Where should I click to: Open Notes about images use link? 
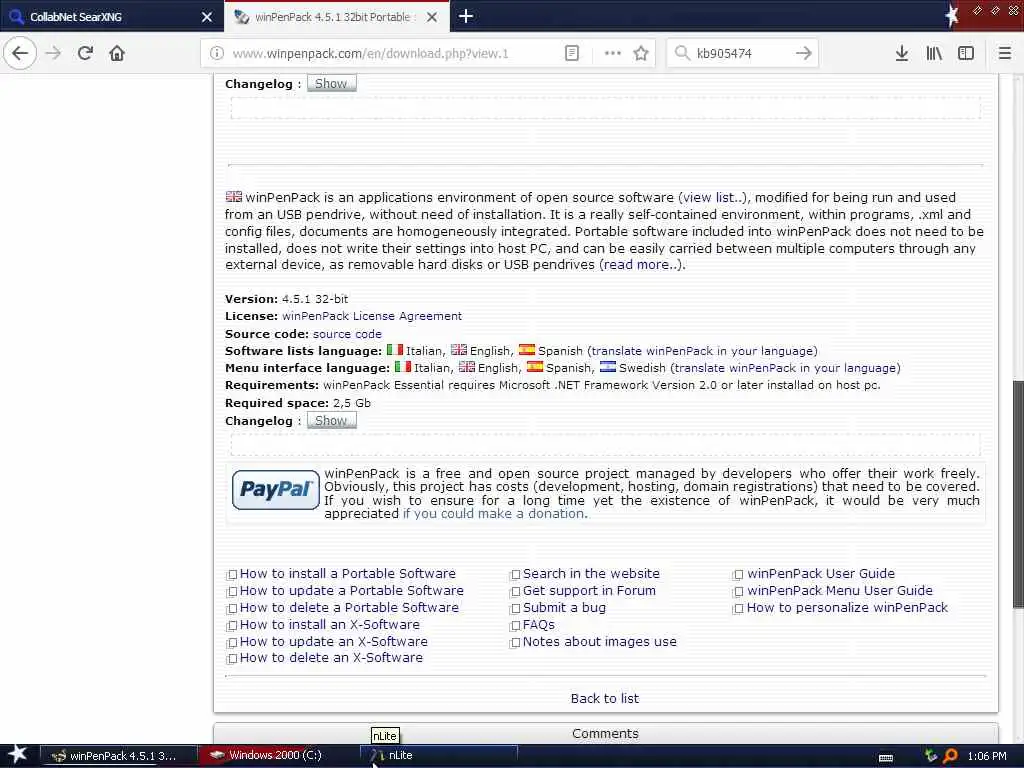600,641
